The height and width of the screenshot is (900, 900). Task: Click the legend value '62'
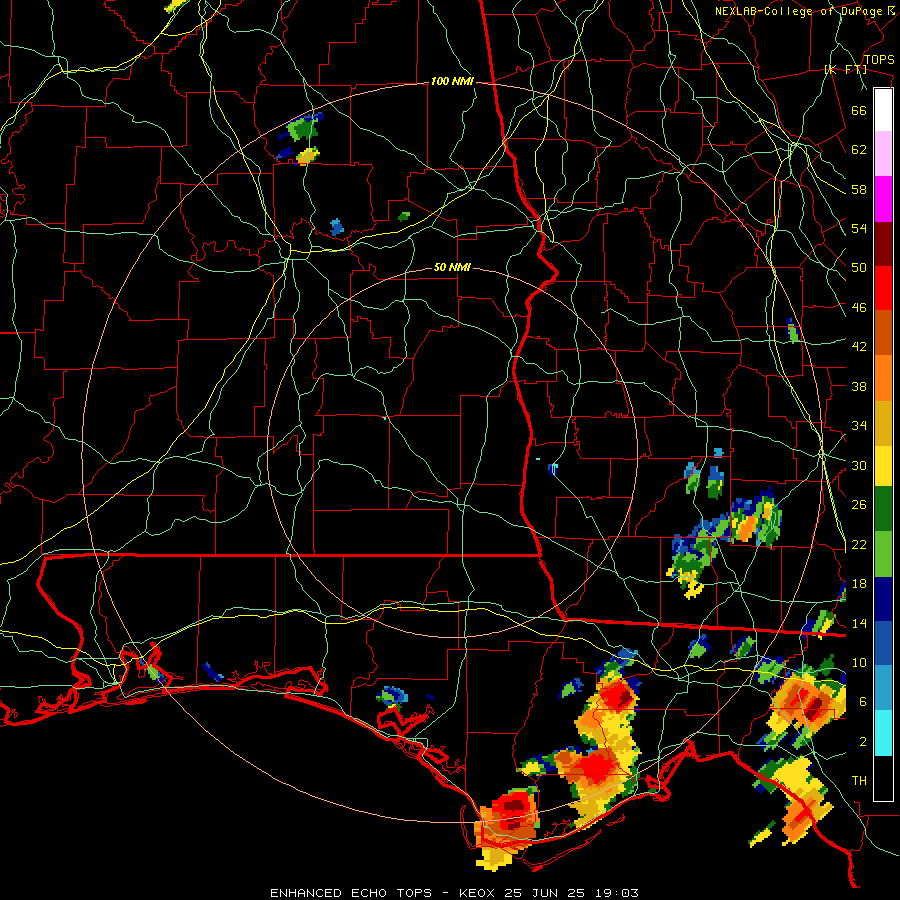[x=859, y=150]
